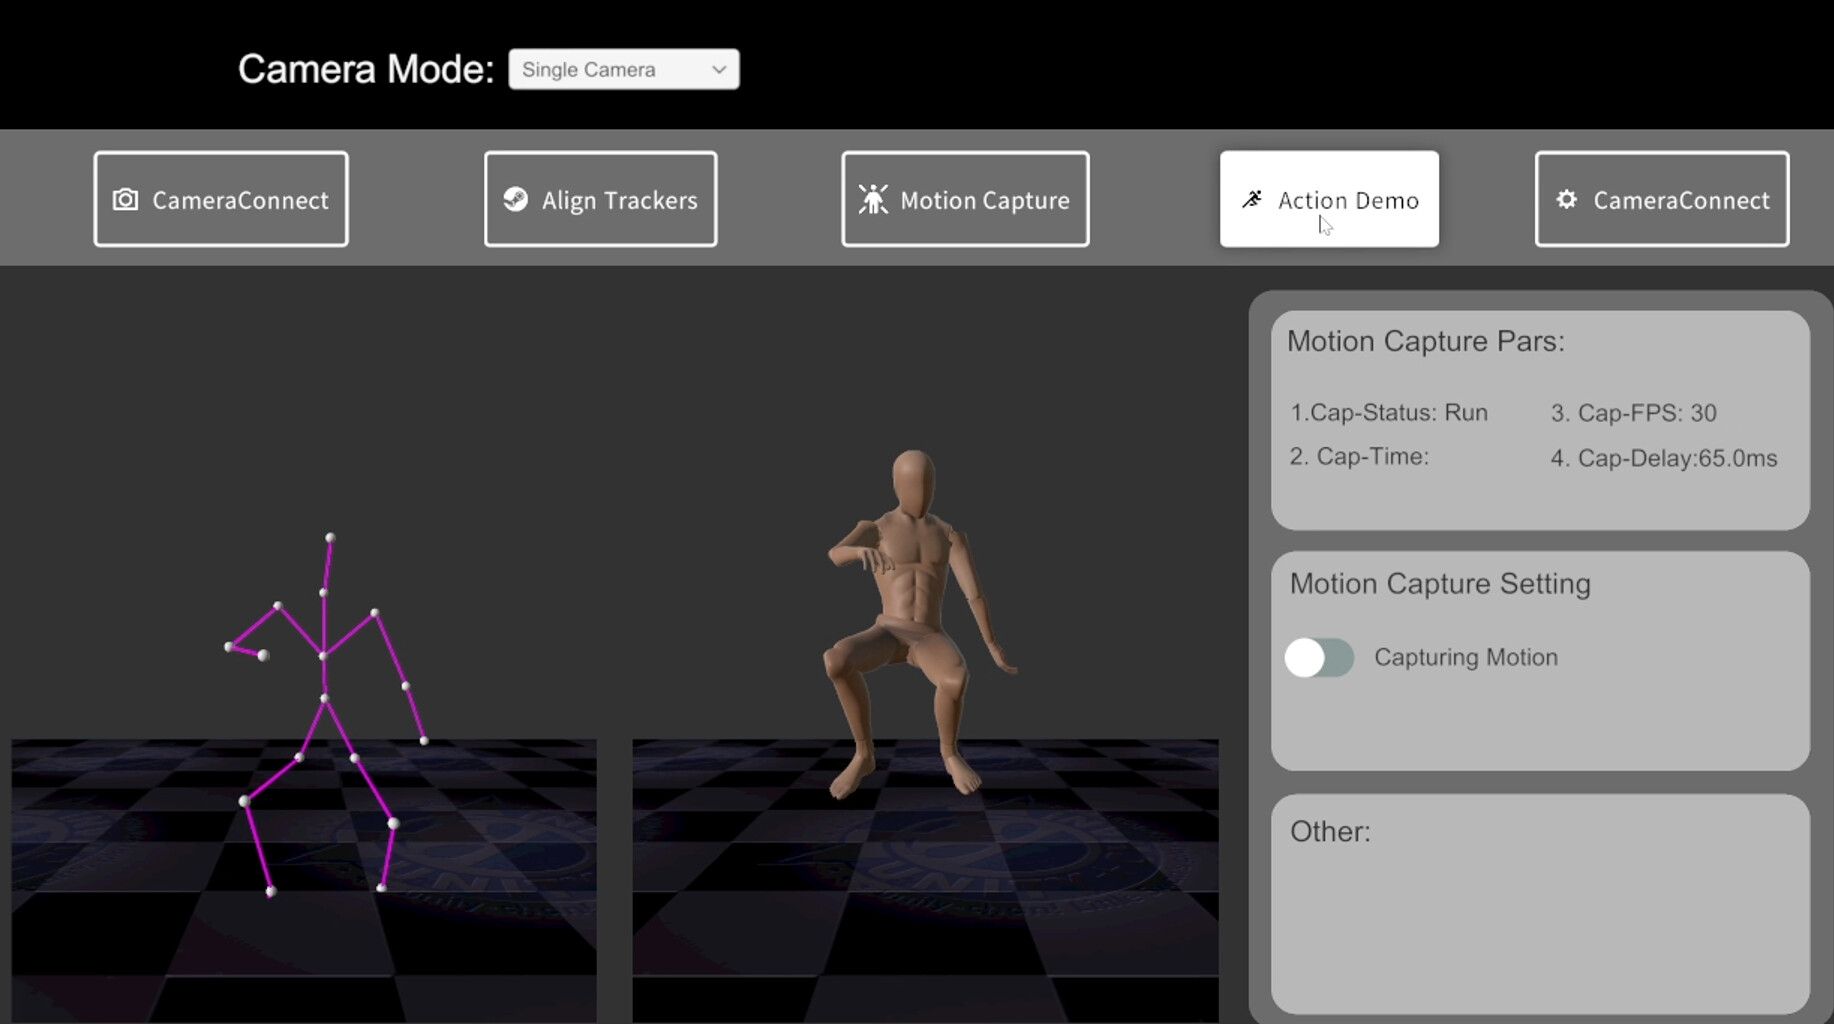Click the camera icon on the left CameraConnect button
This screenshot has width=1834, height=1024.
click(125, 200)
